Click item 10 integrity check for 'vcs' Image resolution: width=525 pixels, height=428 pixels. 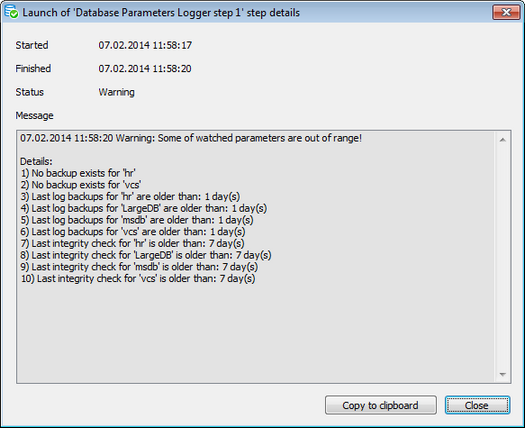pos(138,279)
